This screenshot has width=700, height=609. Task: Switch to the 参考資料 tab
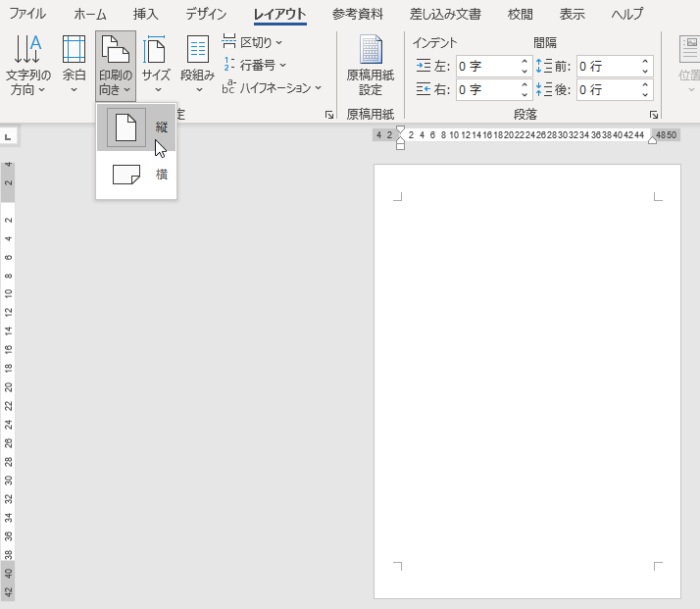[358, 14]
